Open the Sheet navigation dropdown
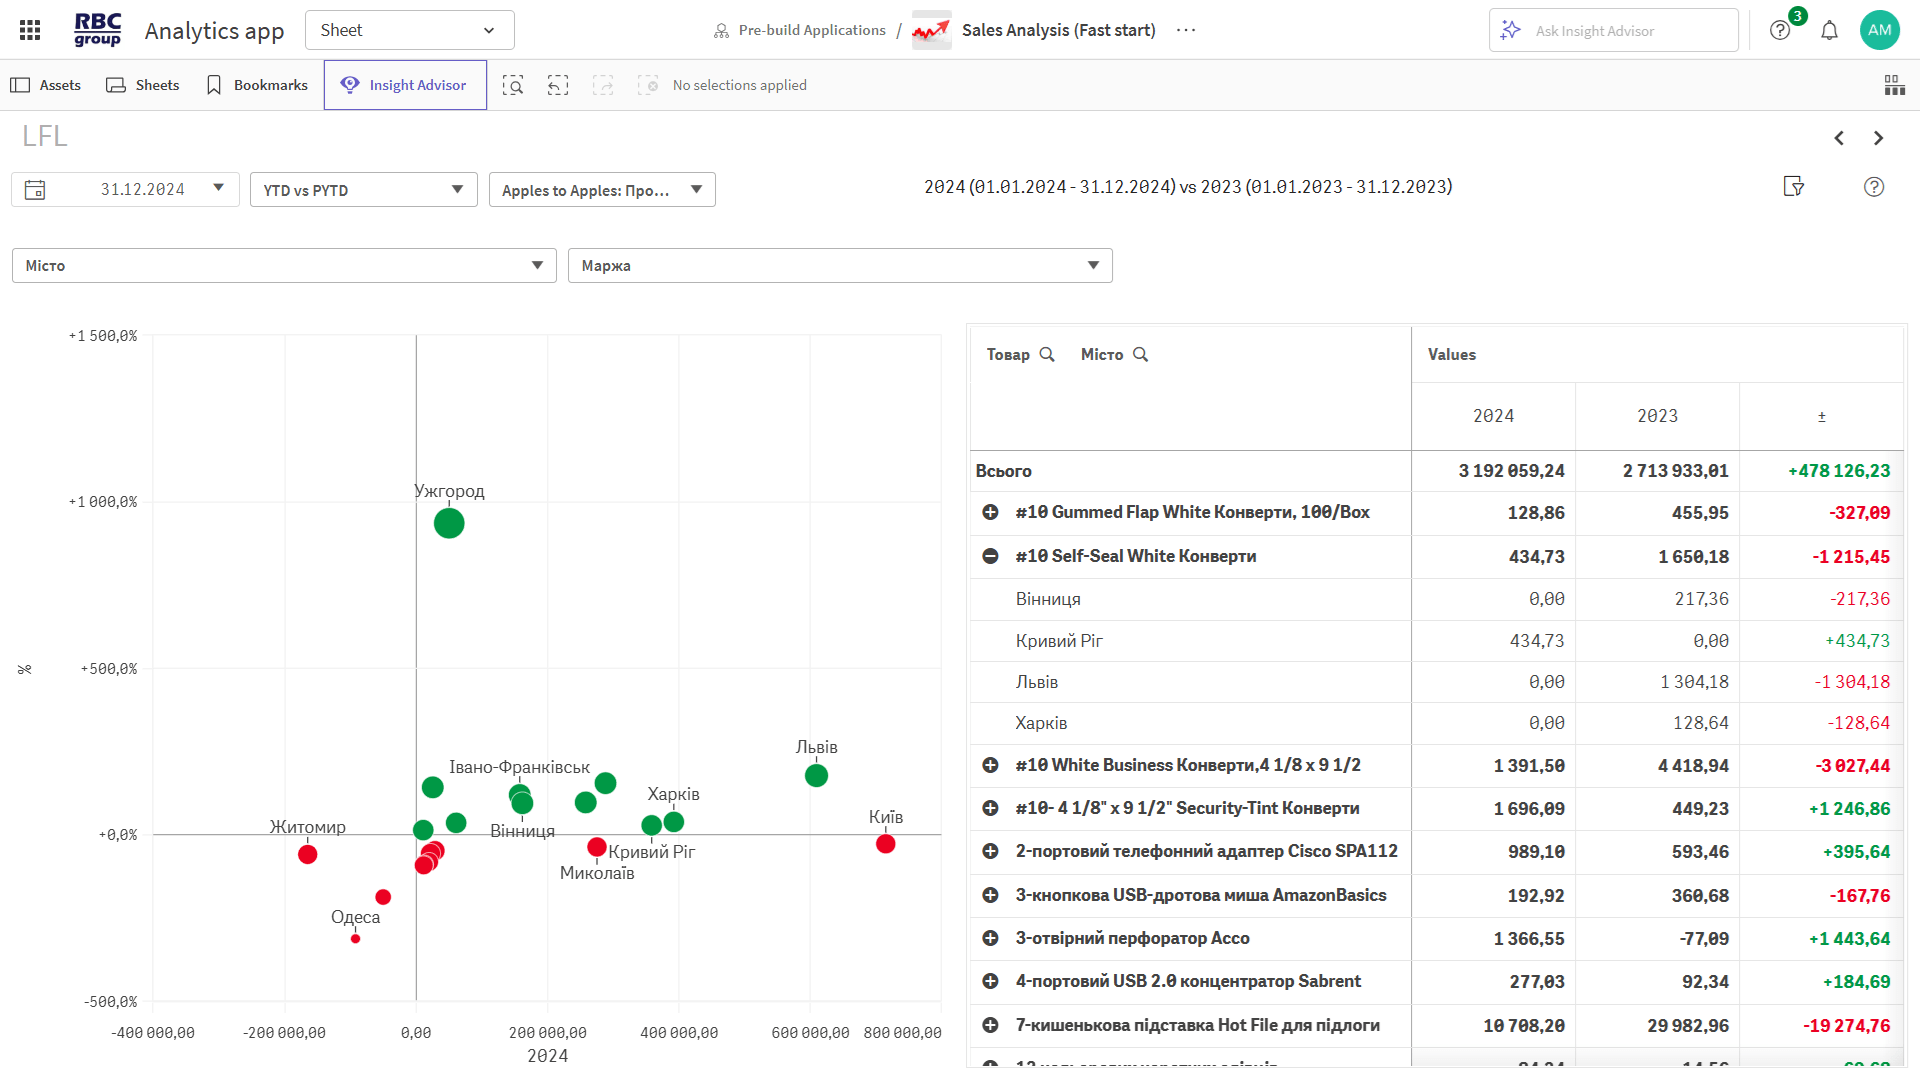Image resolution: width=1920 pixels, height=1080 pixels. point(409,30)
